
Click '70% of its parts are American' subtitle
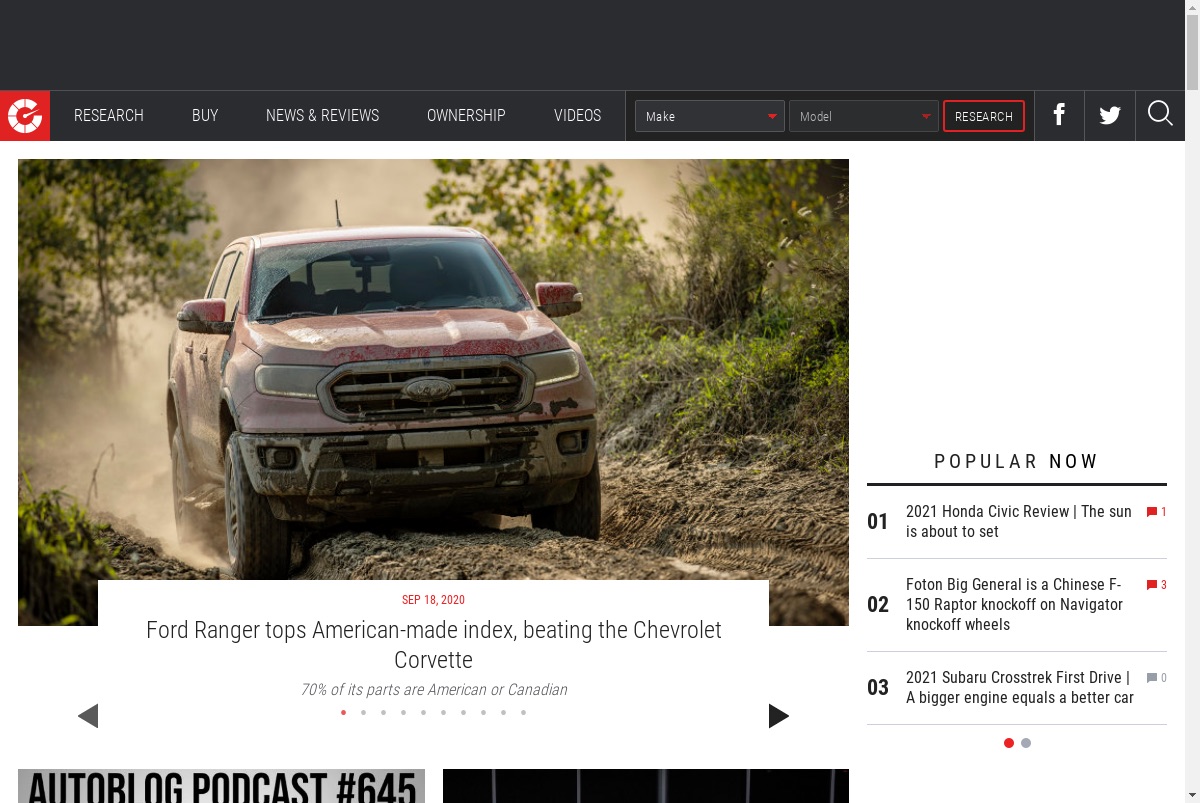coord(433,690)
